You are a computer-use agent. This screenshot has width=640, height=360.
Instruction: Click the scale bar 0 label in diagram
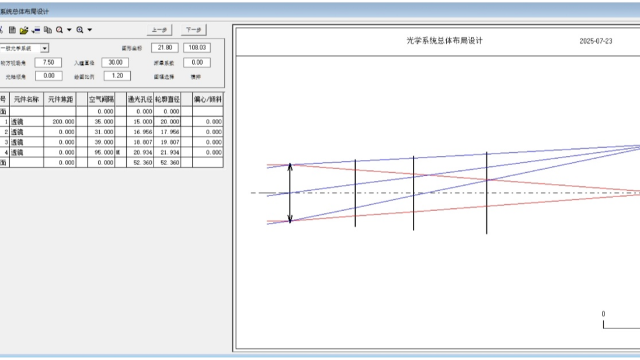click(x=603, y=313)
